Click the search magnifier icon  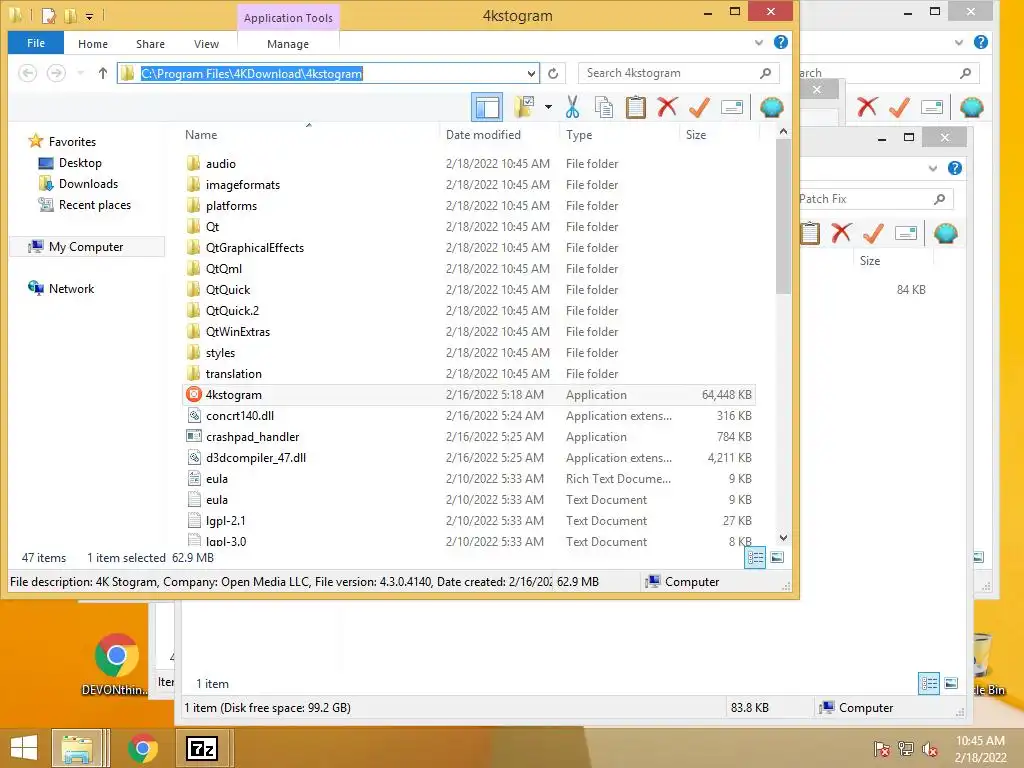point(765,73)
